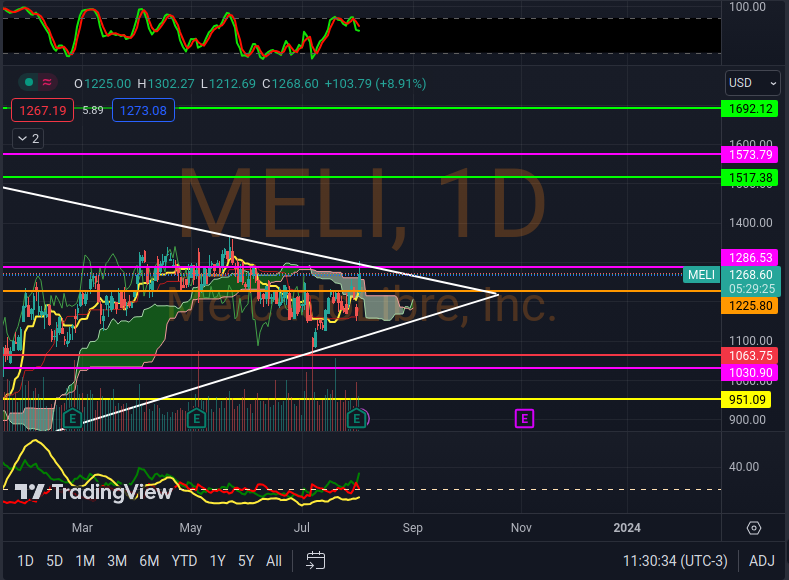Click the purple upcoming earnings marker

click(x=524, y=417)
